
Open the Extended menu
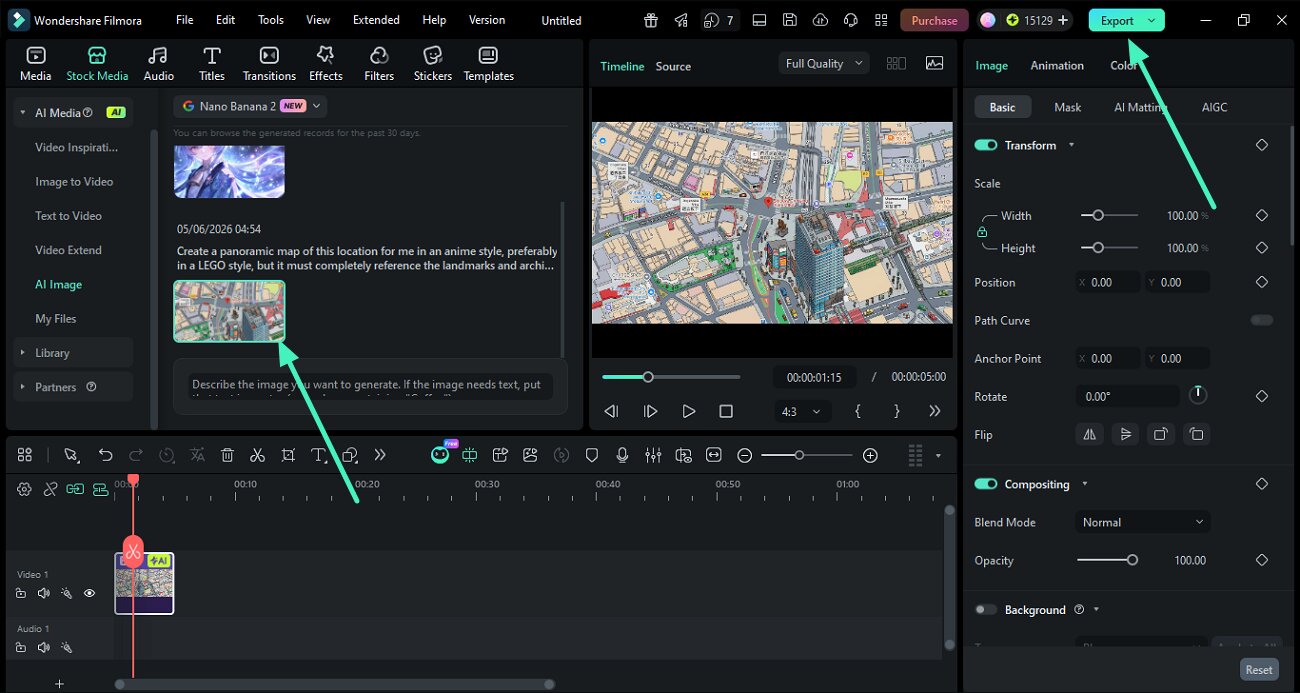pos(376,20)
